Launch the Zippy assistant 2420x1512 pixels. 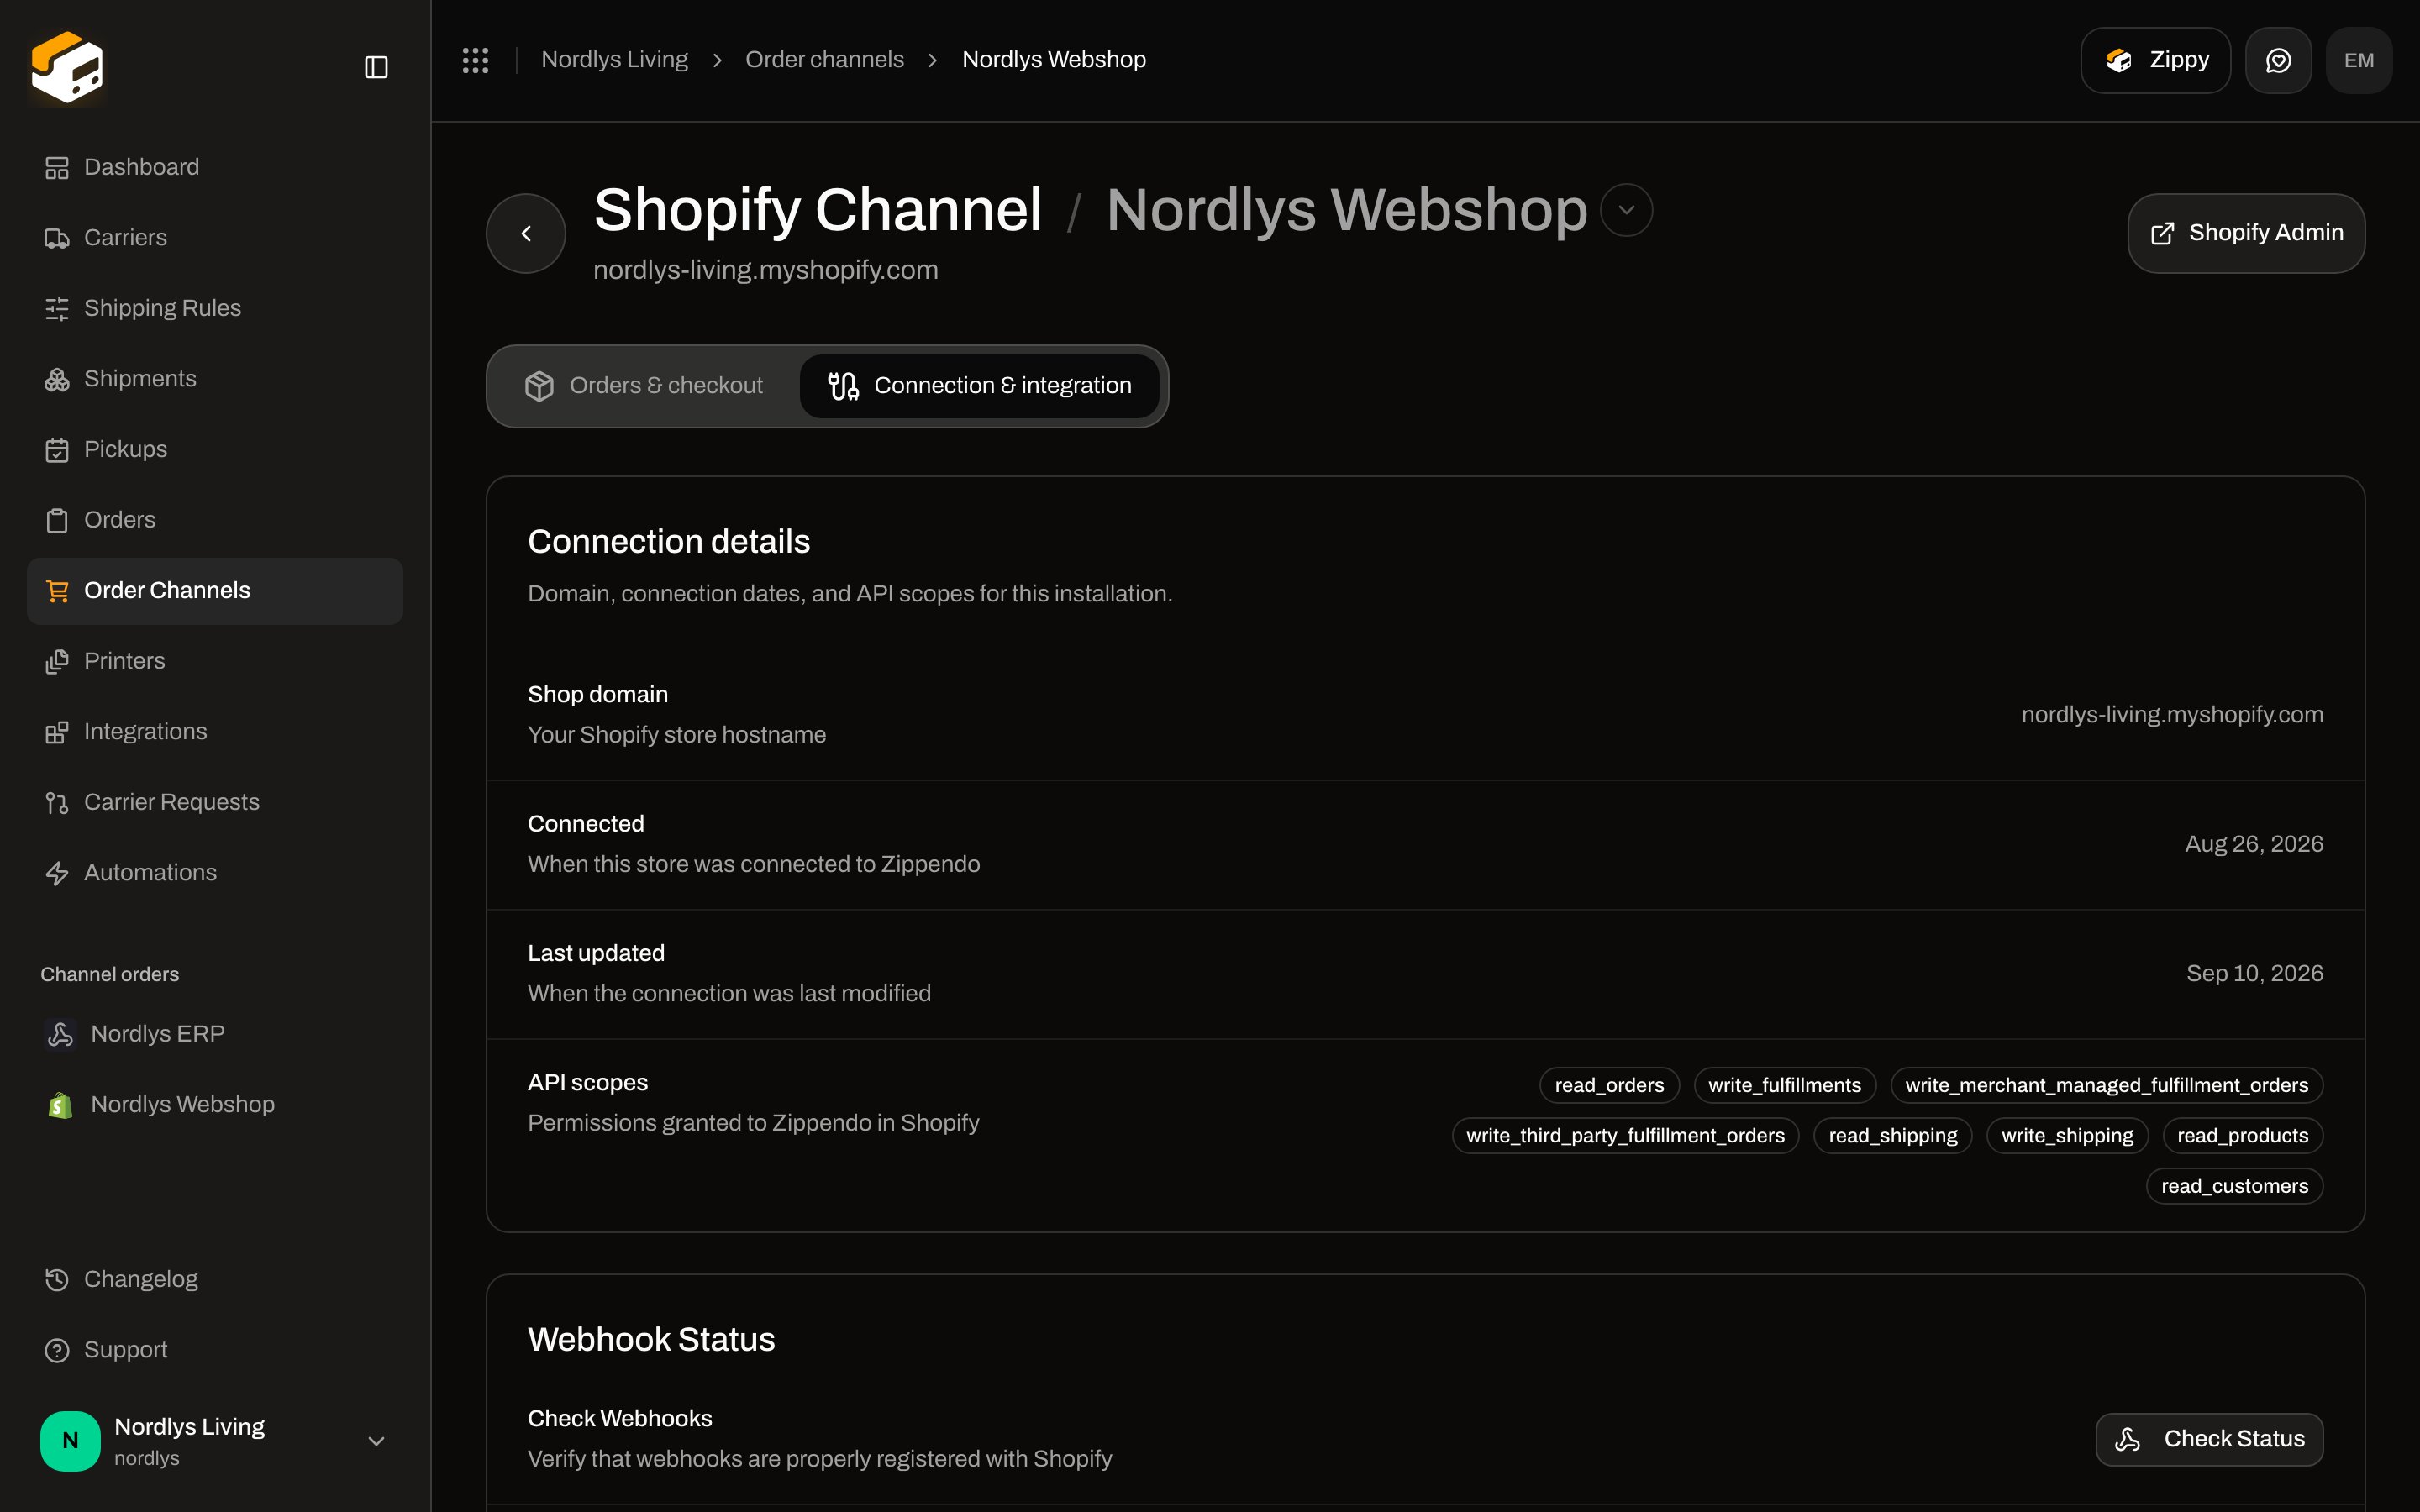click(2155, 60)
